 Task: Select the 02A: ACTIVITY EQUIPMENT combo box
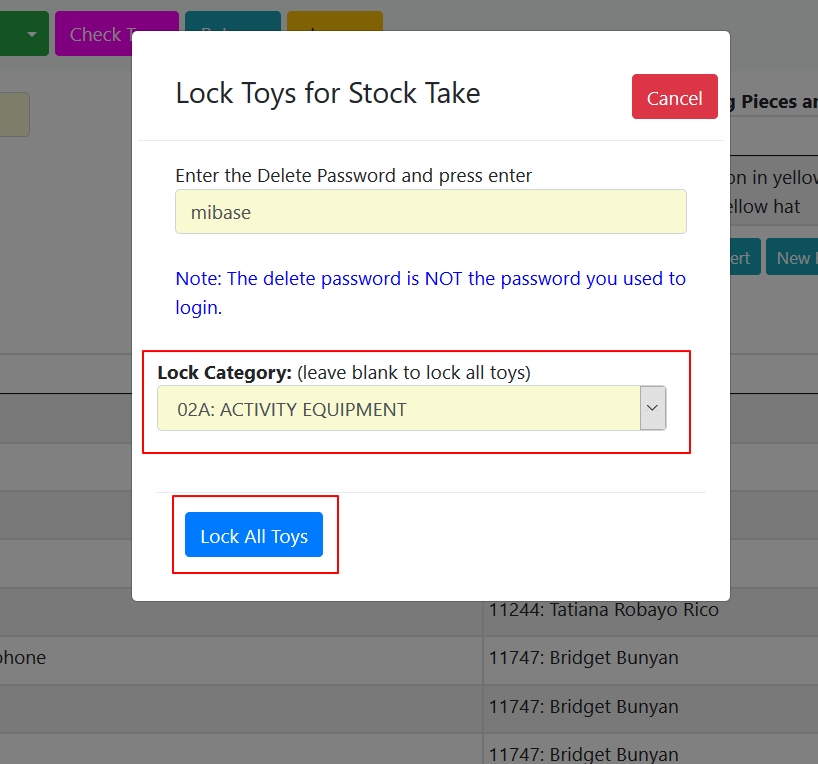(412, 408)
